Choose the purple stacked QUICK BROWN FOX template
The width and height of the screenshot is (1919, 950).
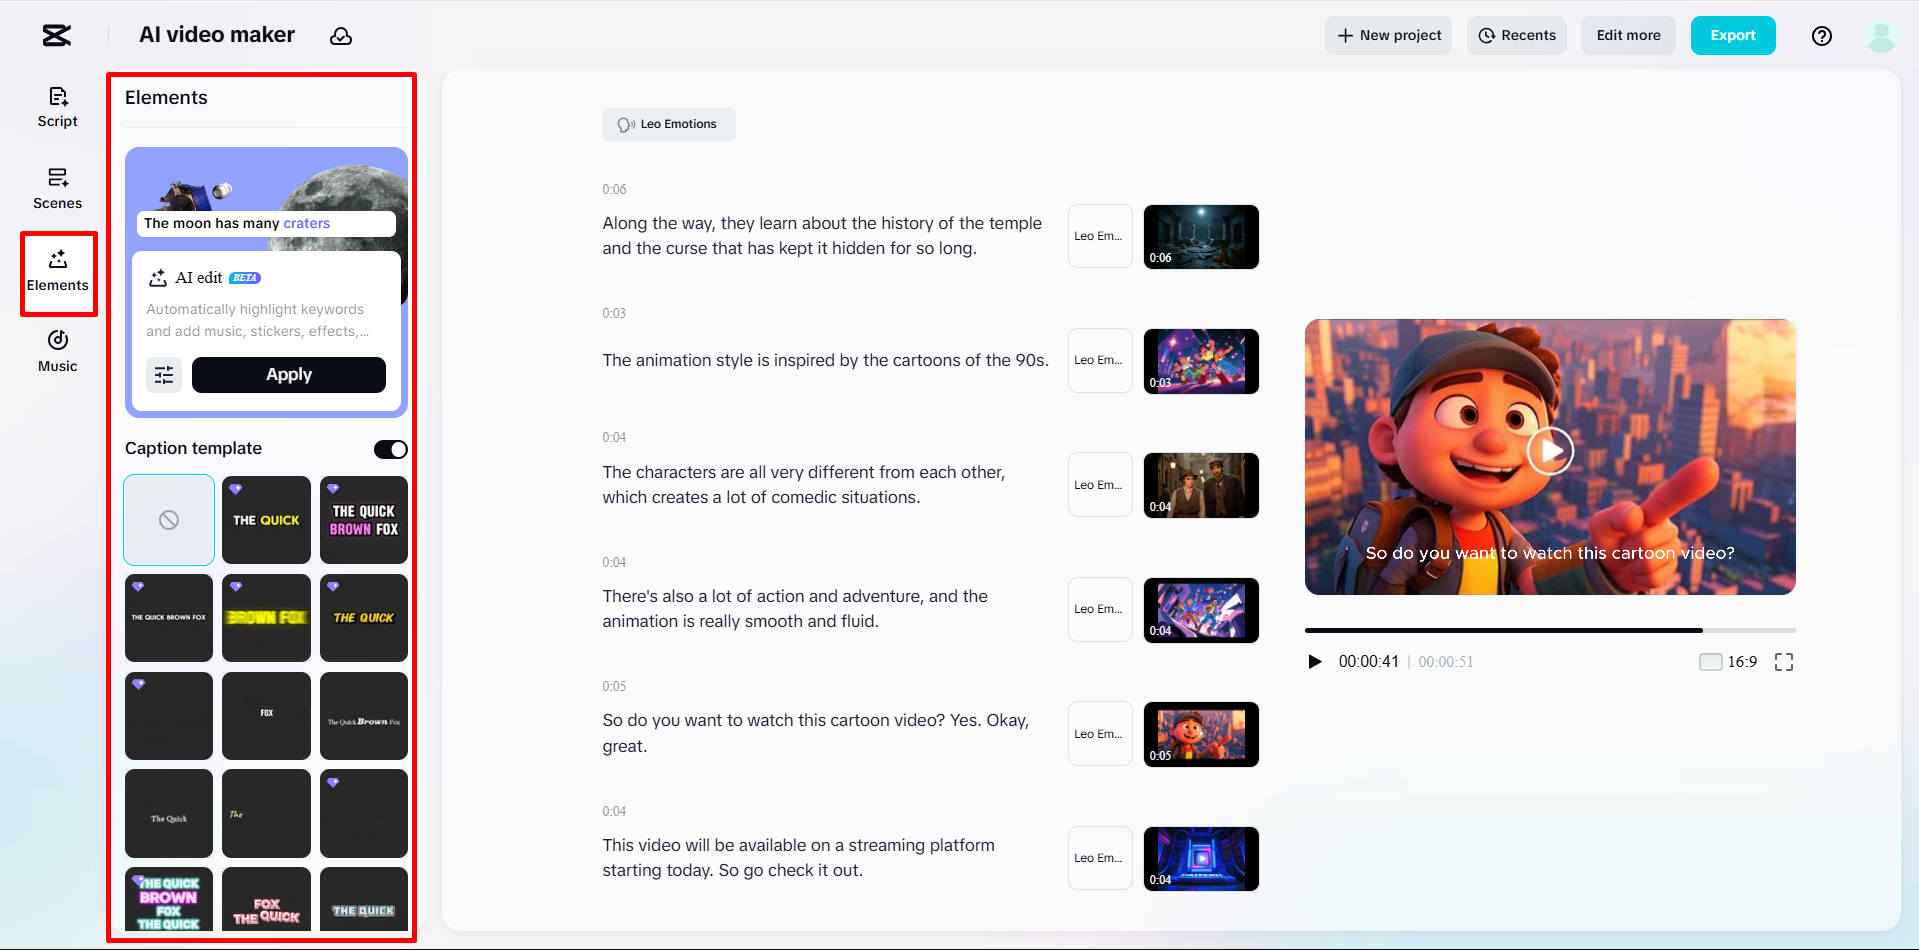[169, 900]
